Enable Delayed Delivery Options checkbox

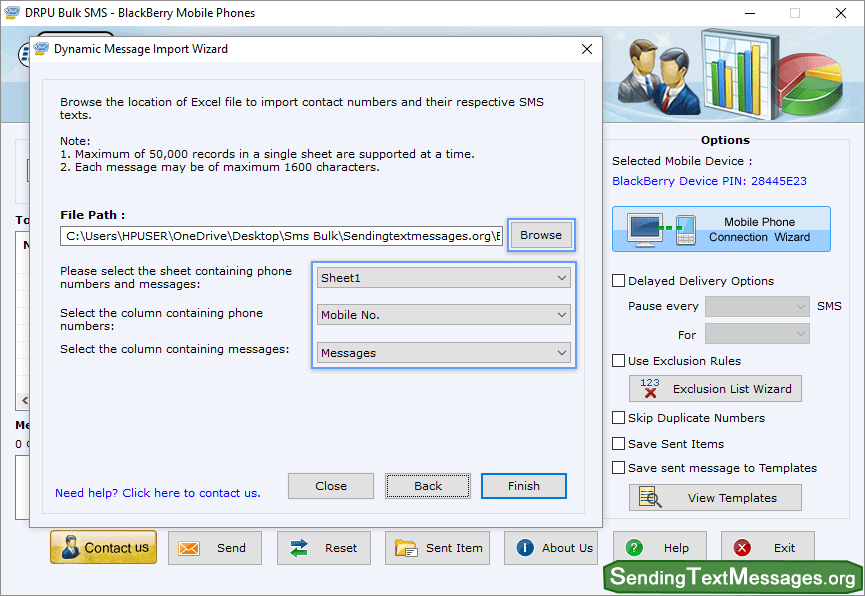click(x=618, y=280)
